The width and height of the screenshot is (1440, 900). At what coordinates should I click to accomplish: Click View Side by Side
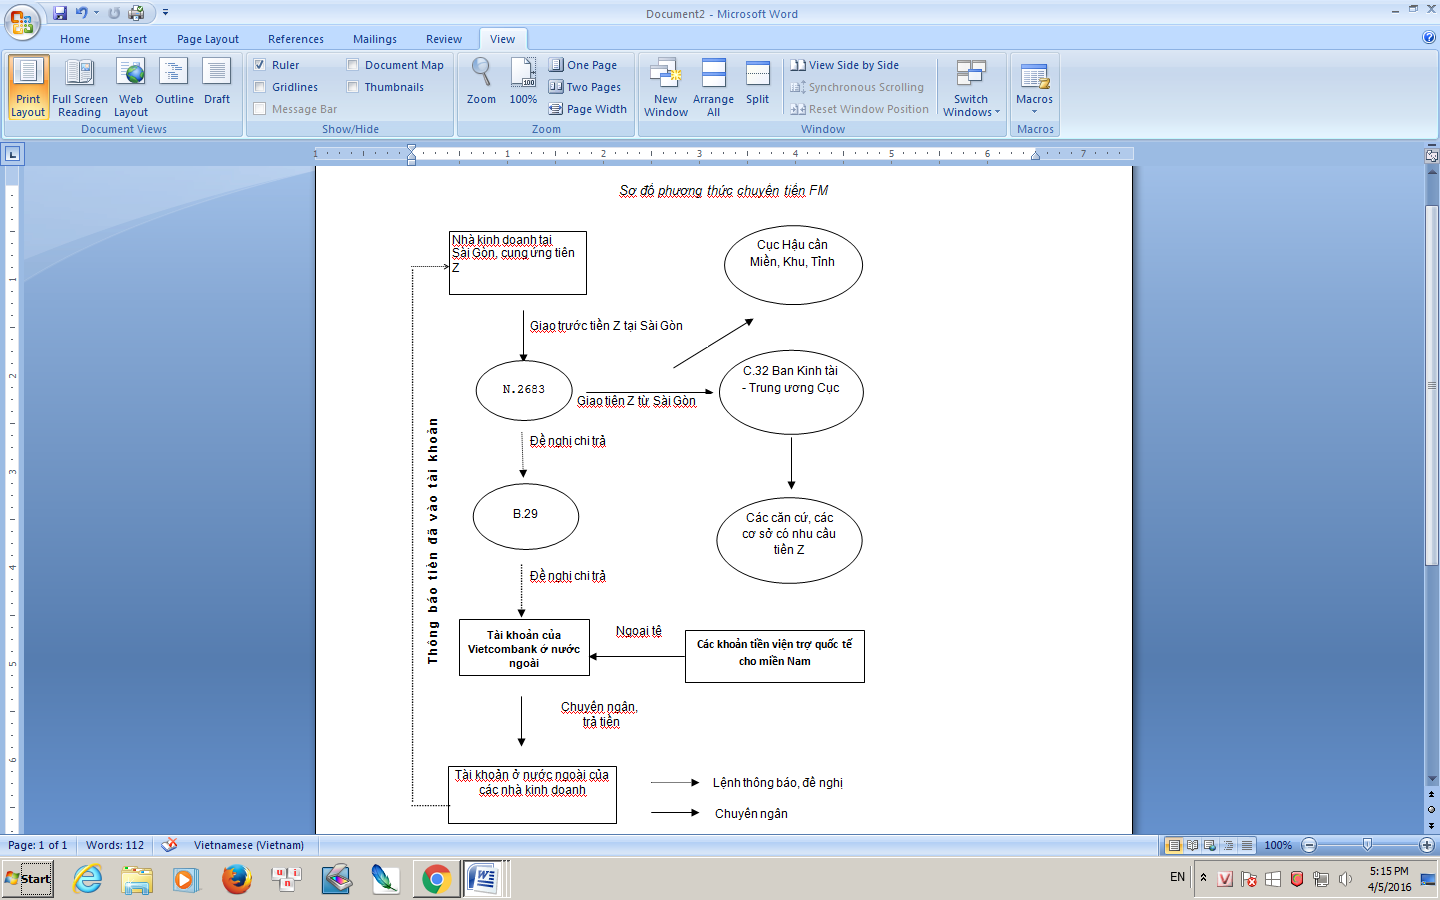click(x=845, y=65)
